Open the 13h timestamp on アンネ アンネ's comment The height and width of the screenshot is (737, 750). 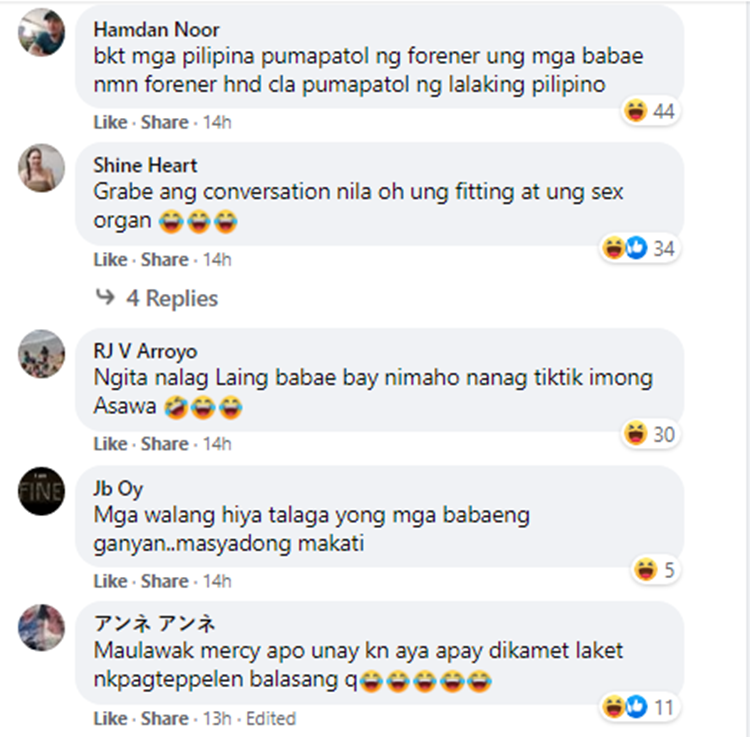click(217, 719)
